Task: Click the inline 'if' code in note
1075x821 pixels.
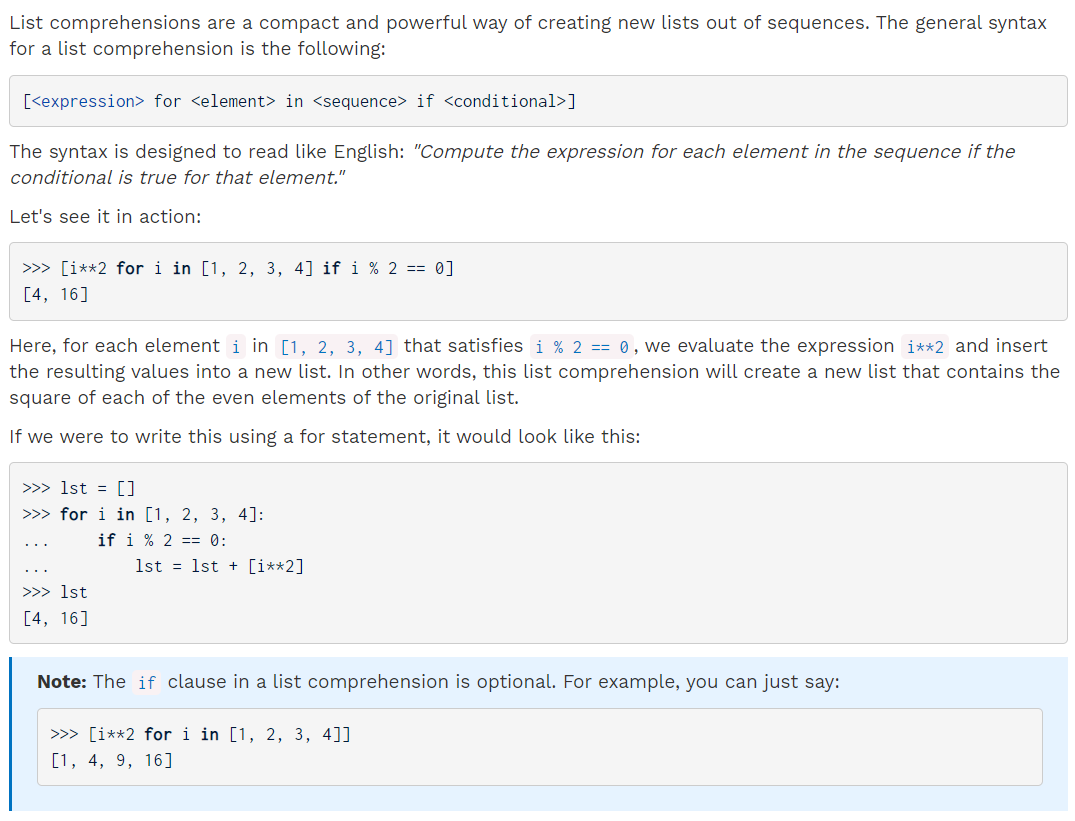Action: coord(147,682)
